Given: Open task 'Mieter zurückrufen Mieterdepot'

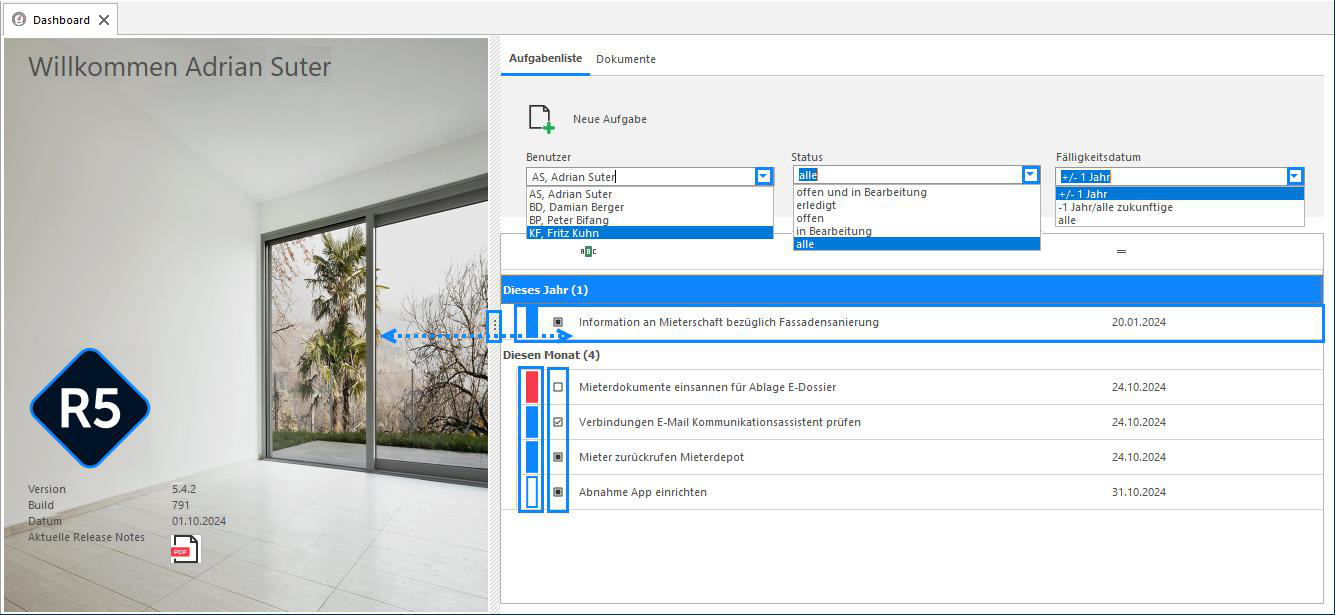Looking at the screenshot, I should [661, 457].
